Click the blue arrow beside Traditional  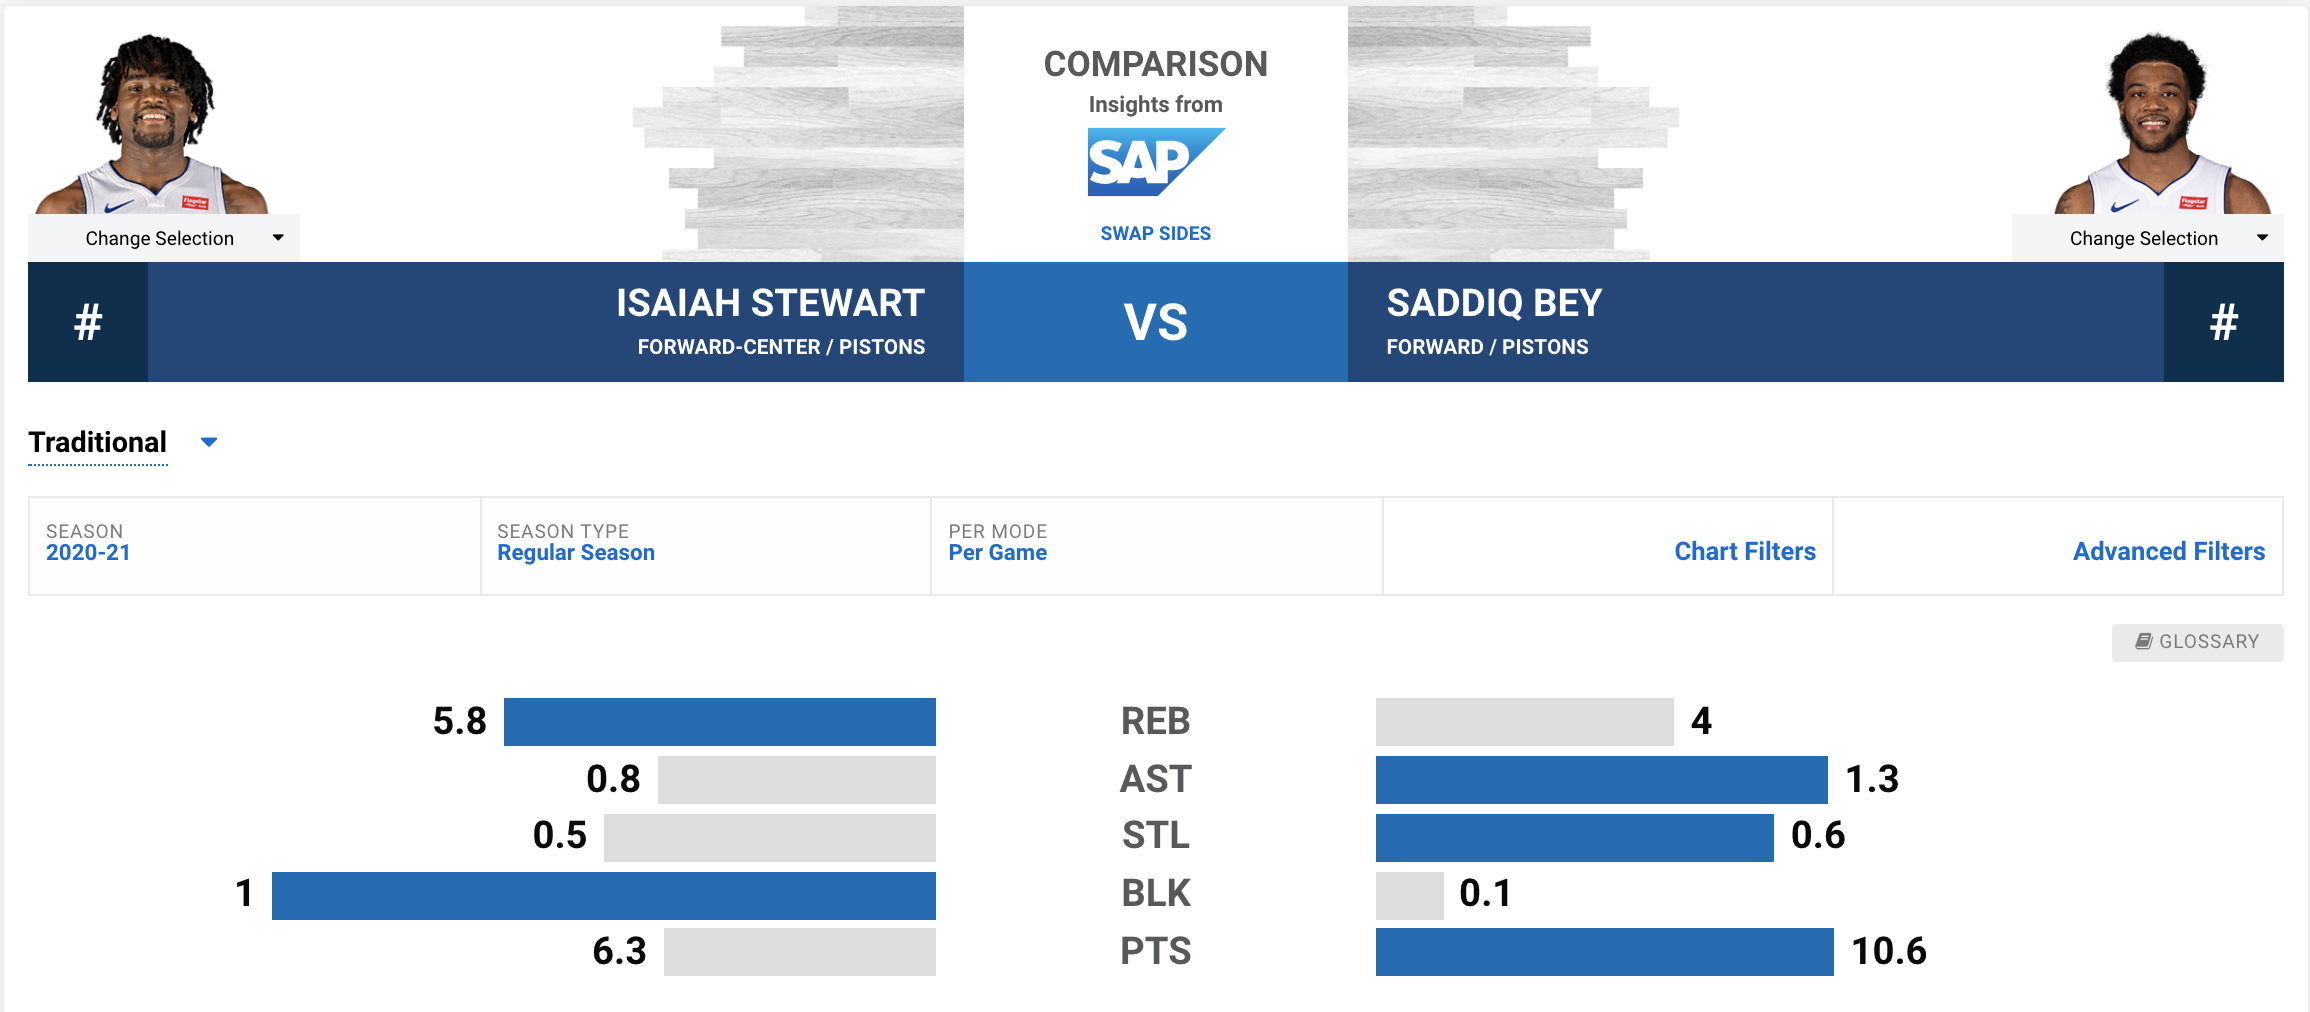click(x=209, y=442)
